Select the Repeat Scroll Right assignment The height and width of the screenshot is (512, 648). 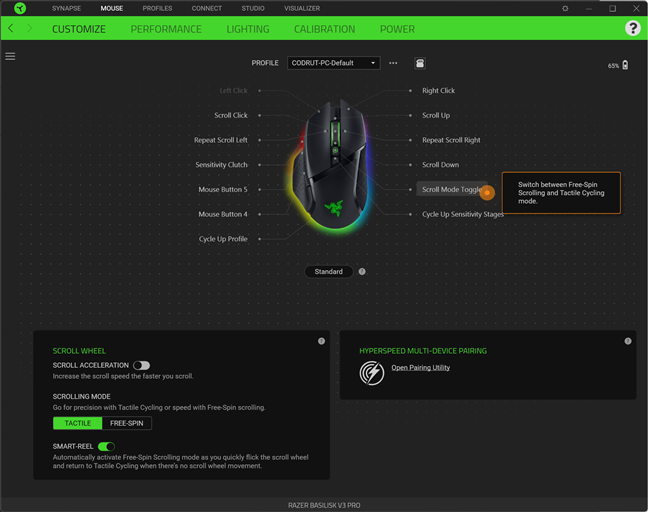451,140
